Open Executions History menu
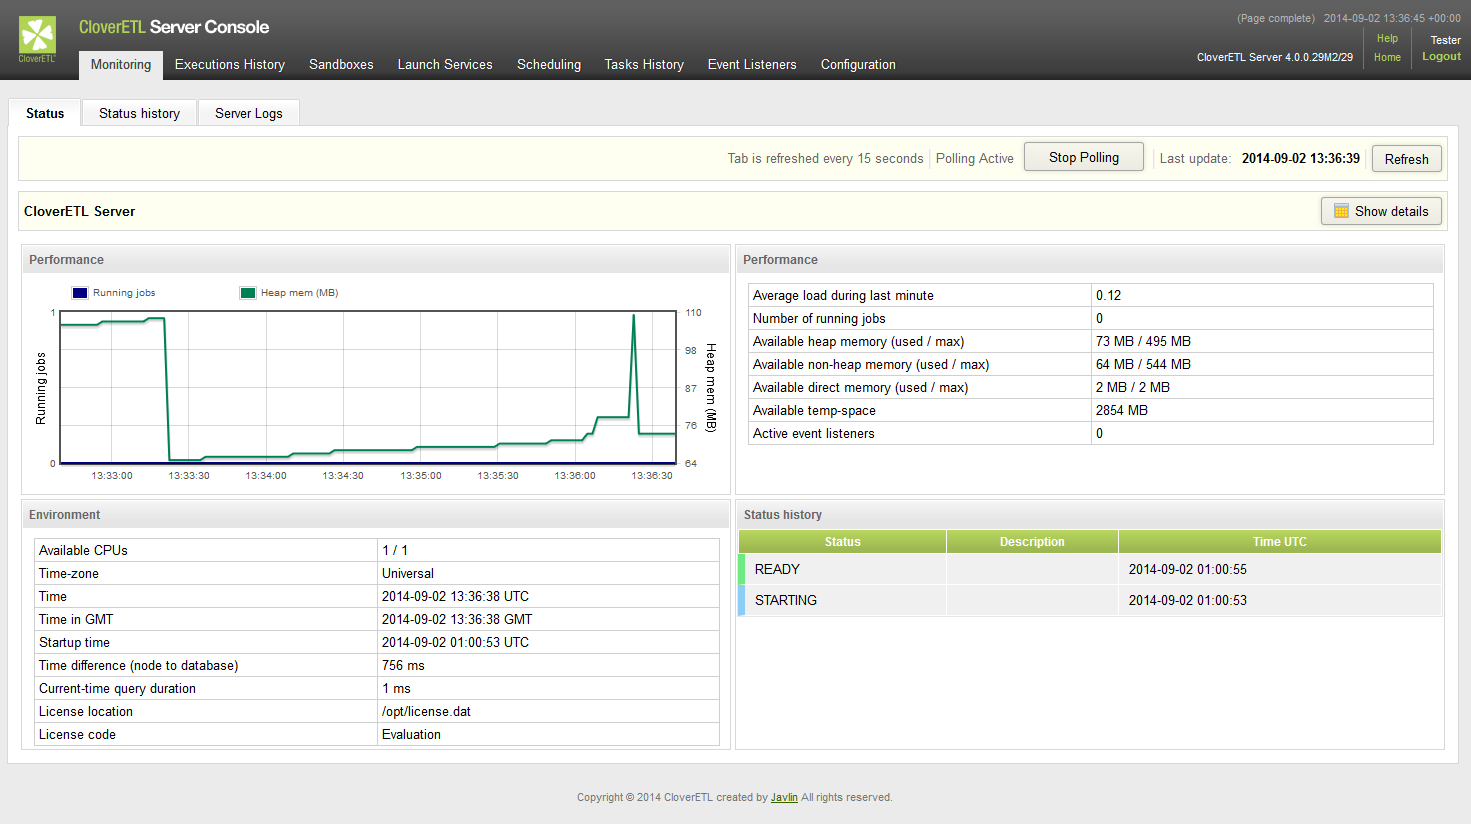 click(x=230, y=64)
